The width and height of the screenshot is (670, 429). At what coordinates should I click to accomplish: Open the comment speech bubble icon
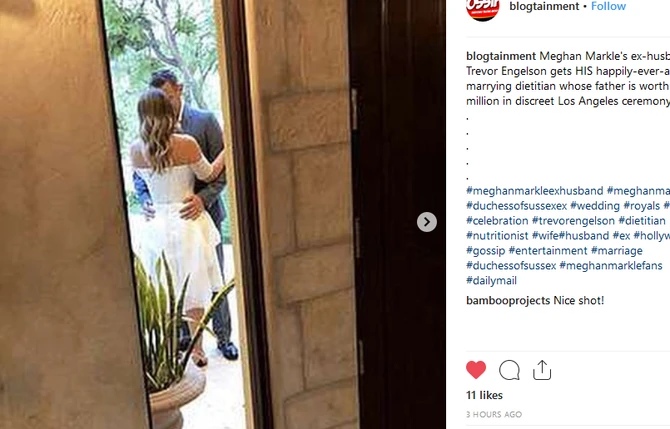tap(509, 370)
